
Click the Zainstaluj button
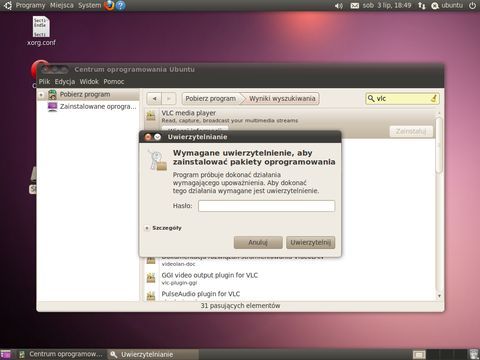tap(411, 131)
